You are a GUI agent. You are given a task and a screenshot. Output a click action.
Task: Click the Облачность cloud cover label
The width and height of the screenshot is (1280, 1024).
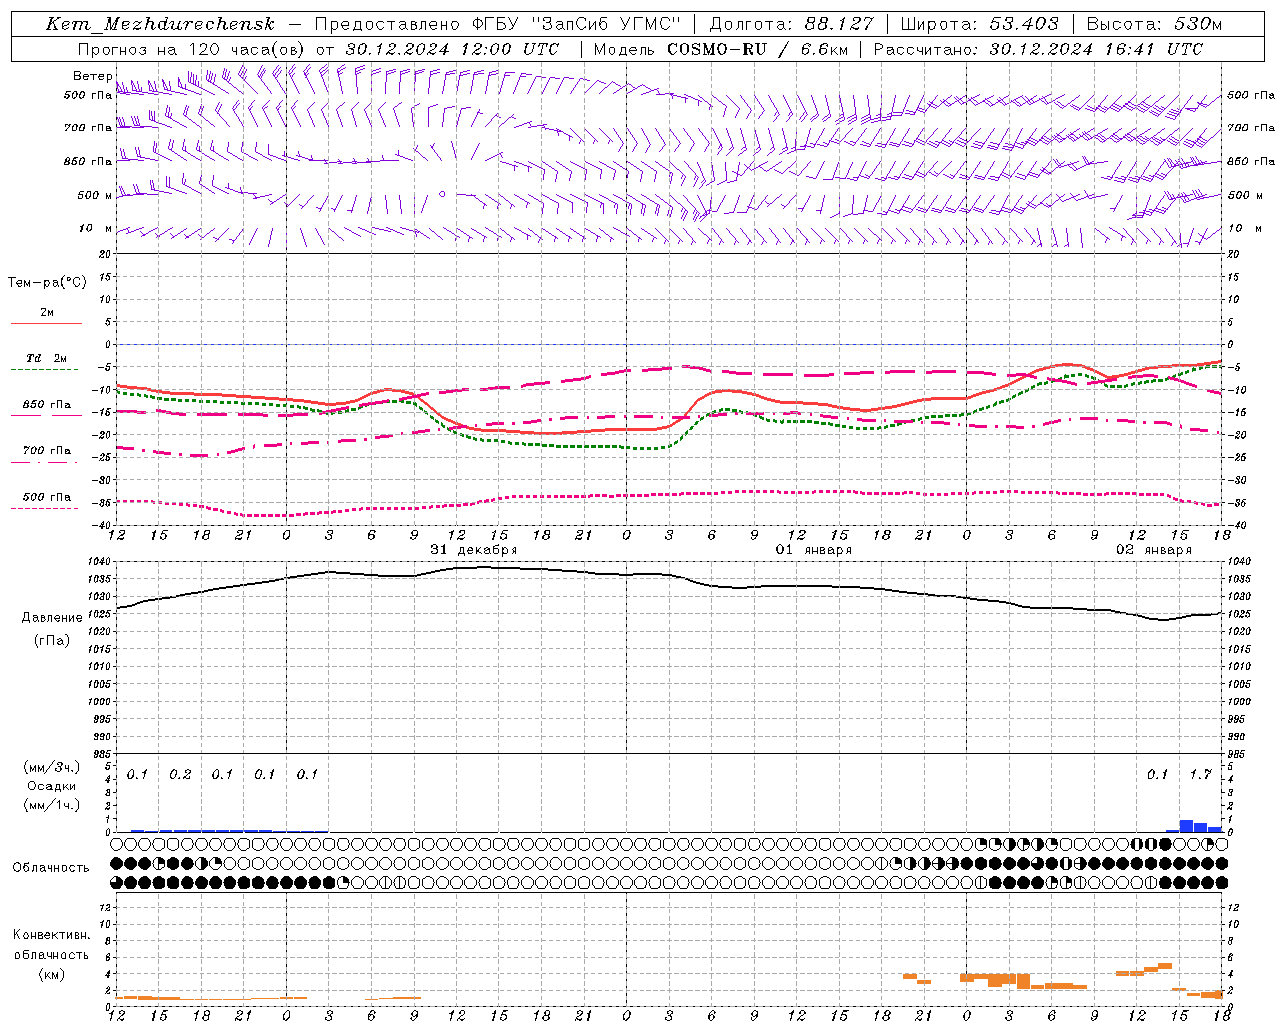51,868
